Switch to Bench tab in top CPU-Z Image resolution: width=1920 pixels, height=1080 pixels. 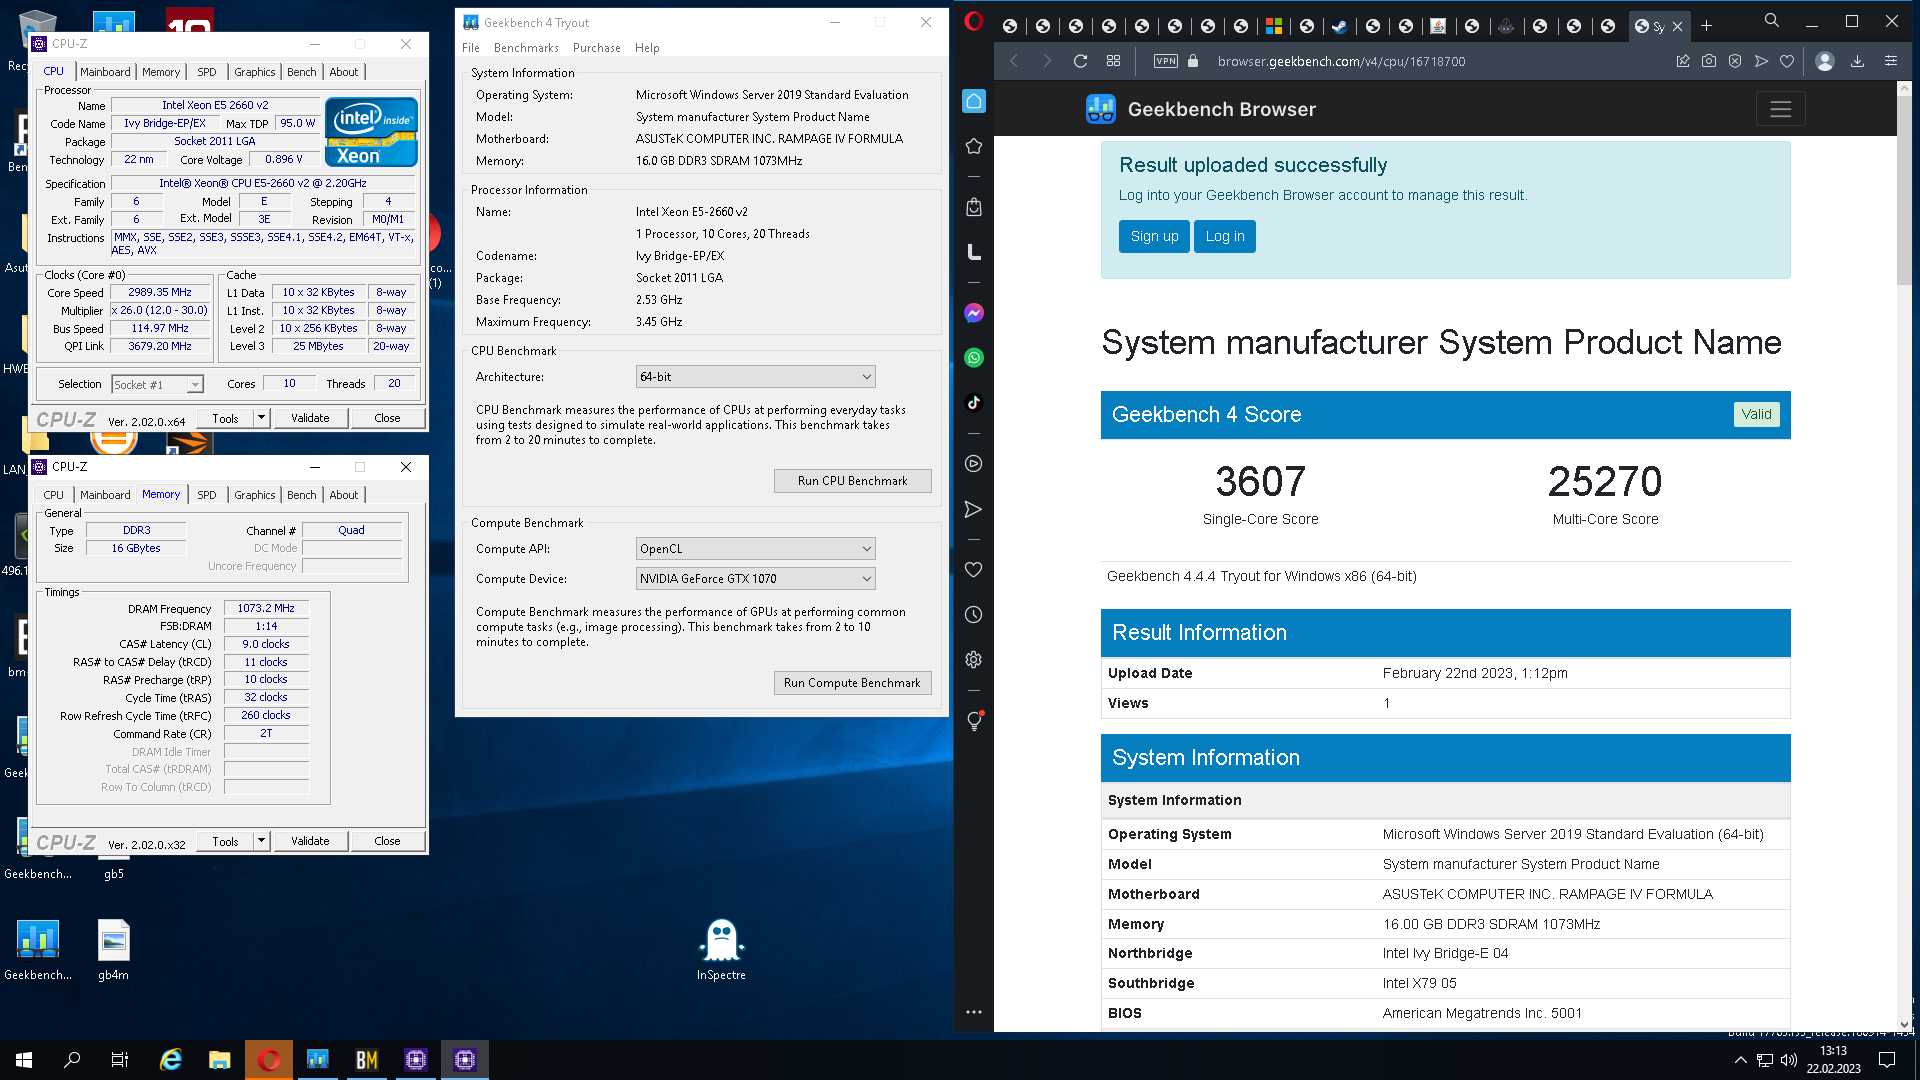pyautogui.click(x=301, y=72)
